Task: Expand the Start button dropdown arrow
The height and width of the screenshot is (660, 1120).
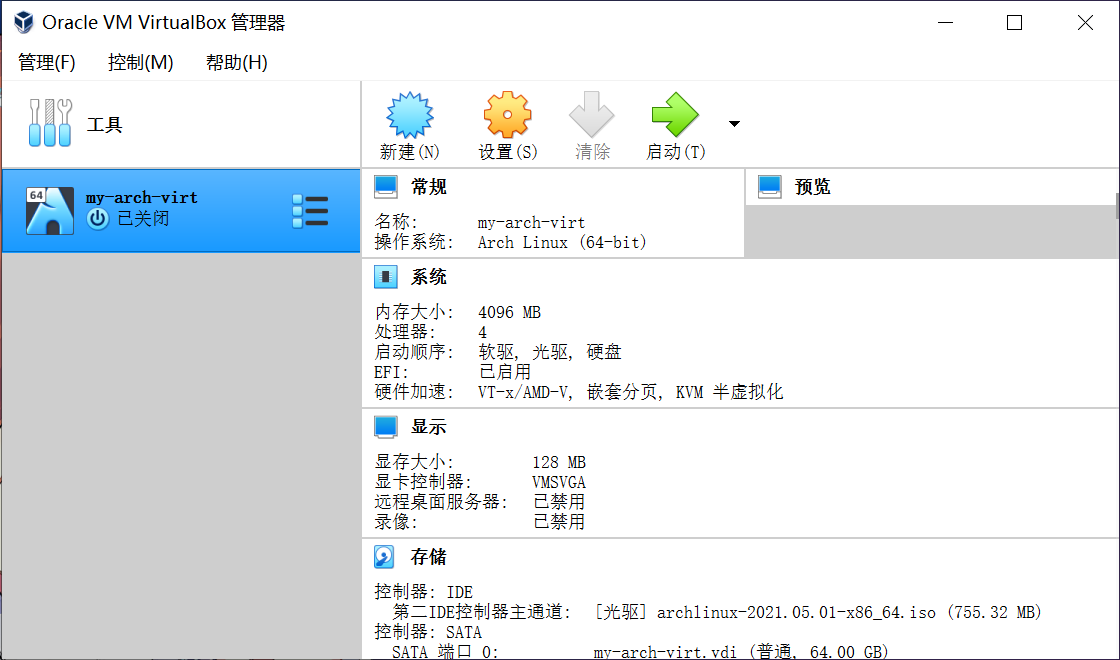Action: [734, 124]
